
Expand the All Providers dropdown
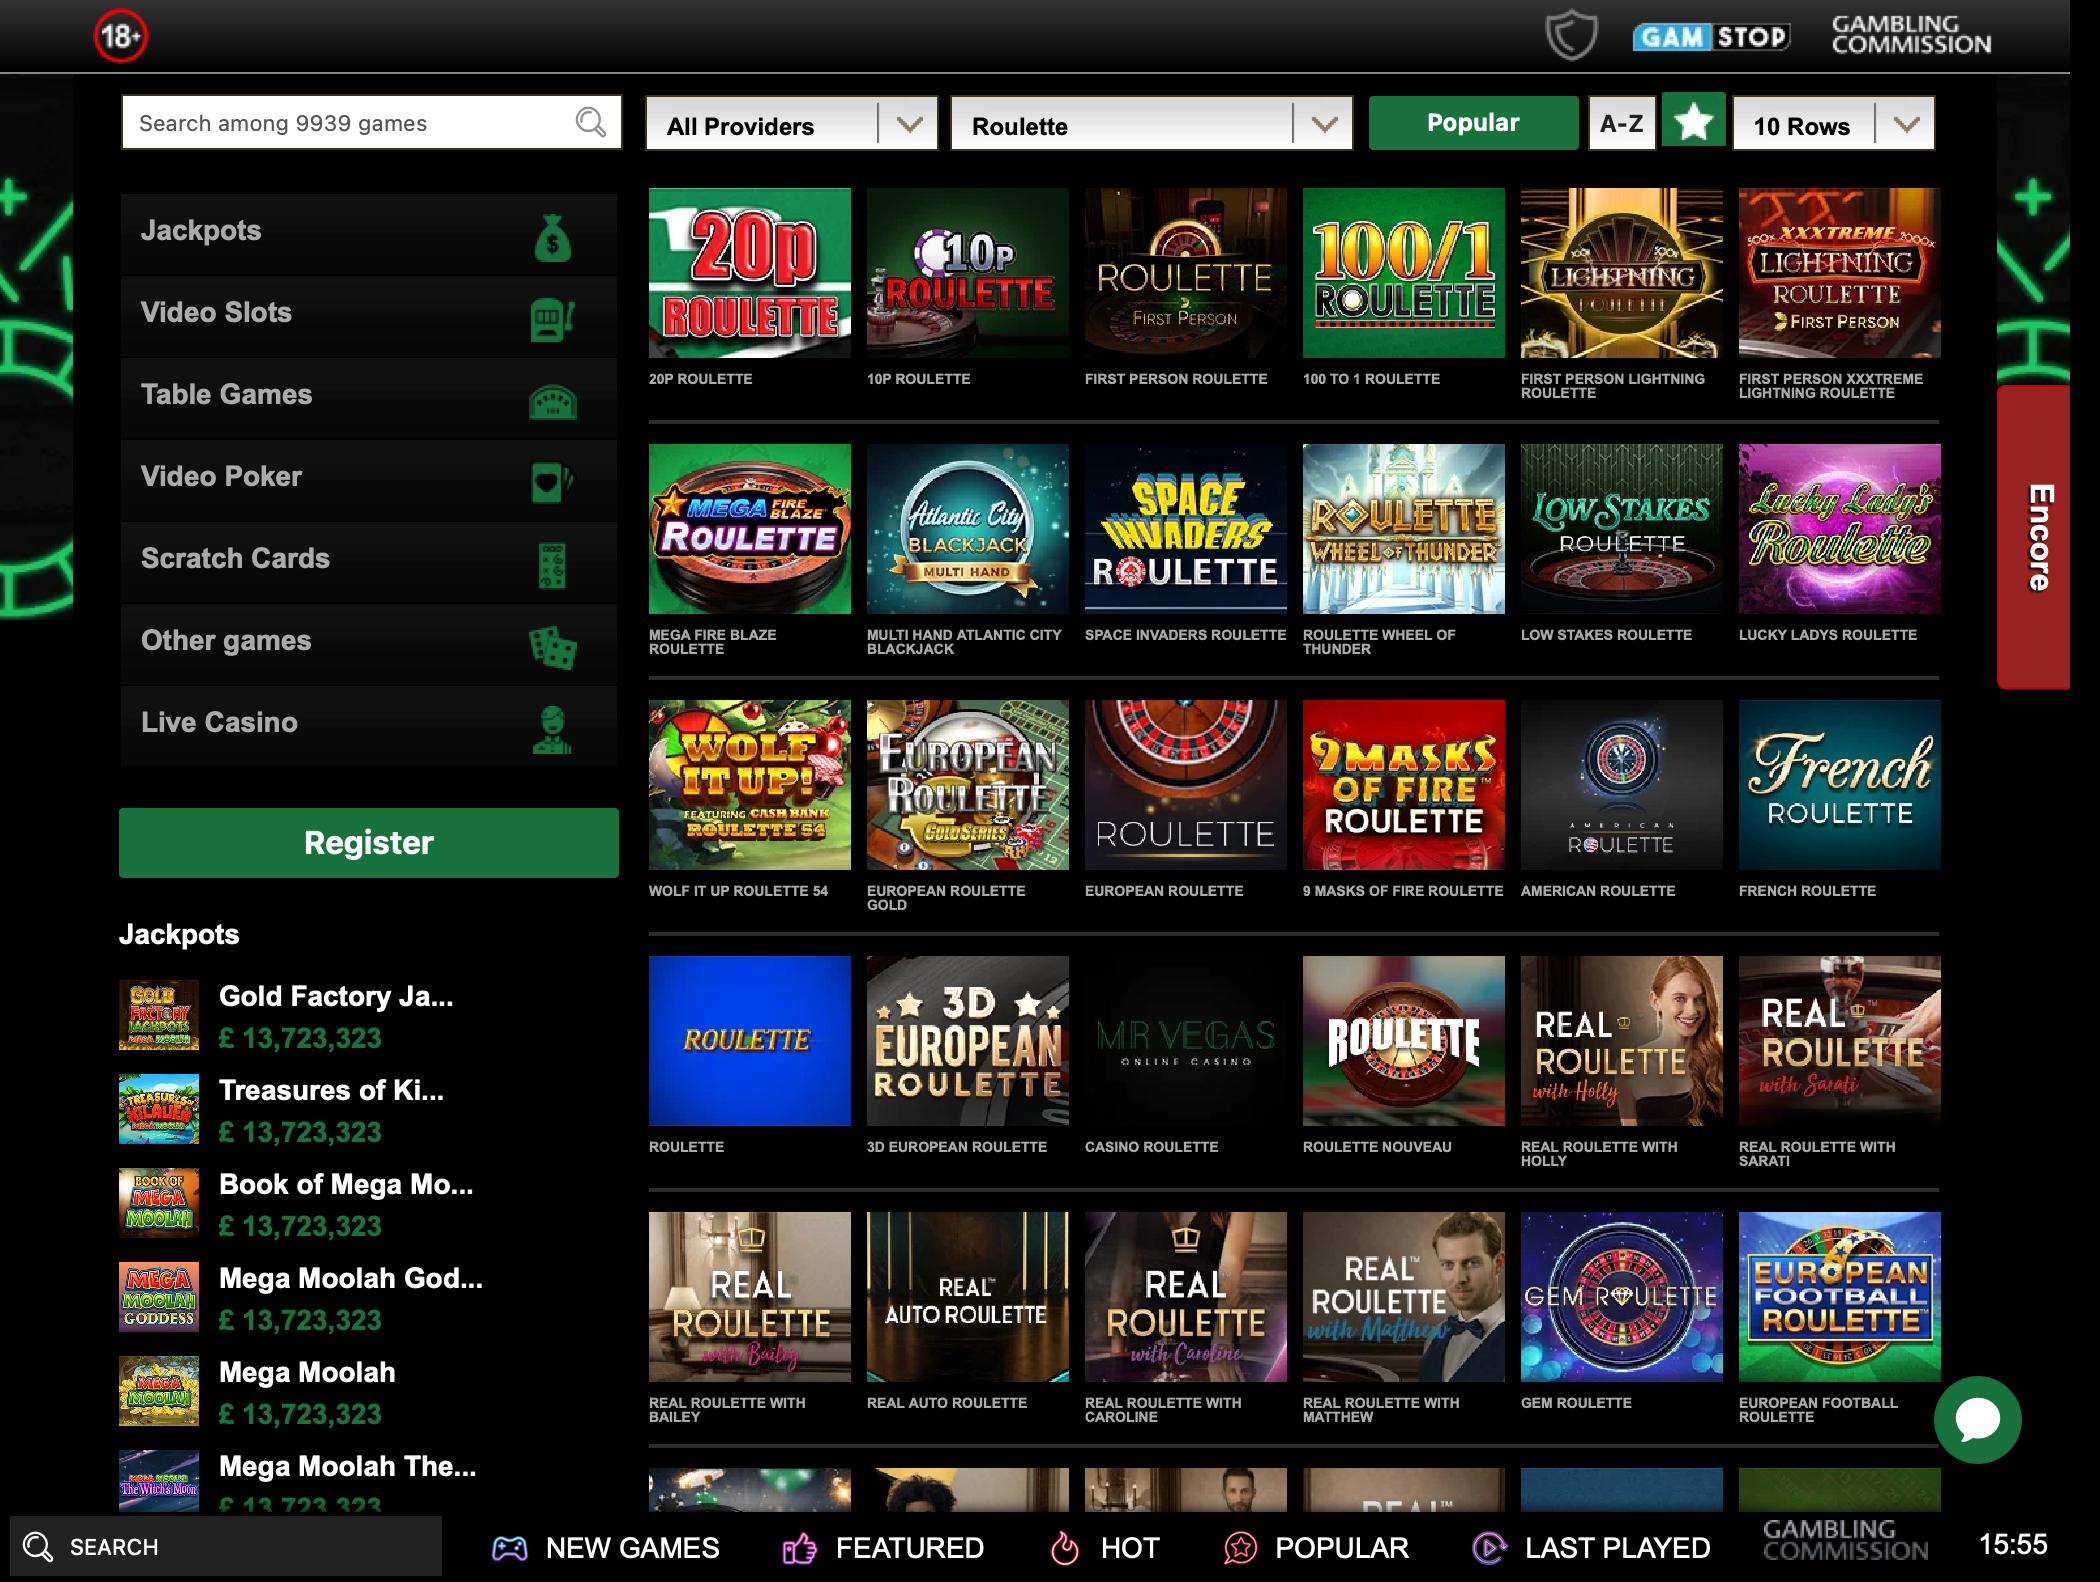coord(791,124)
